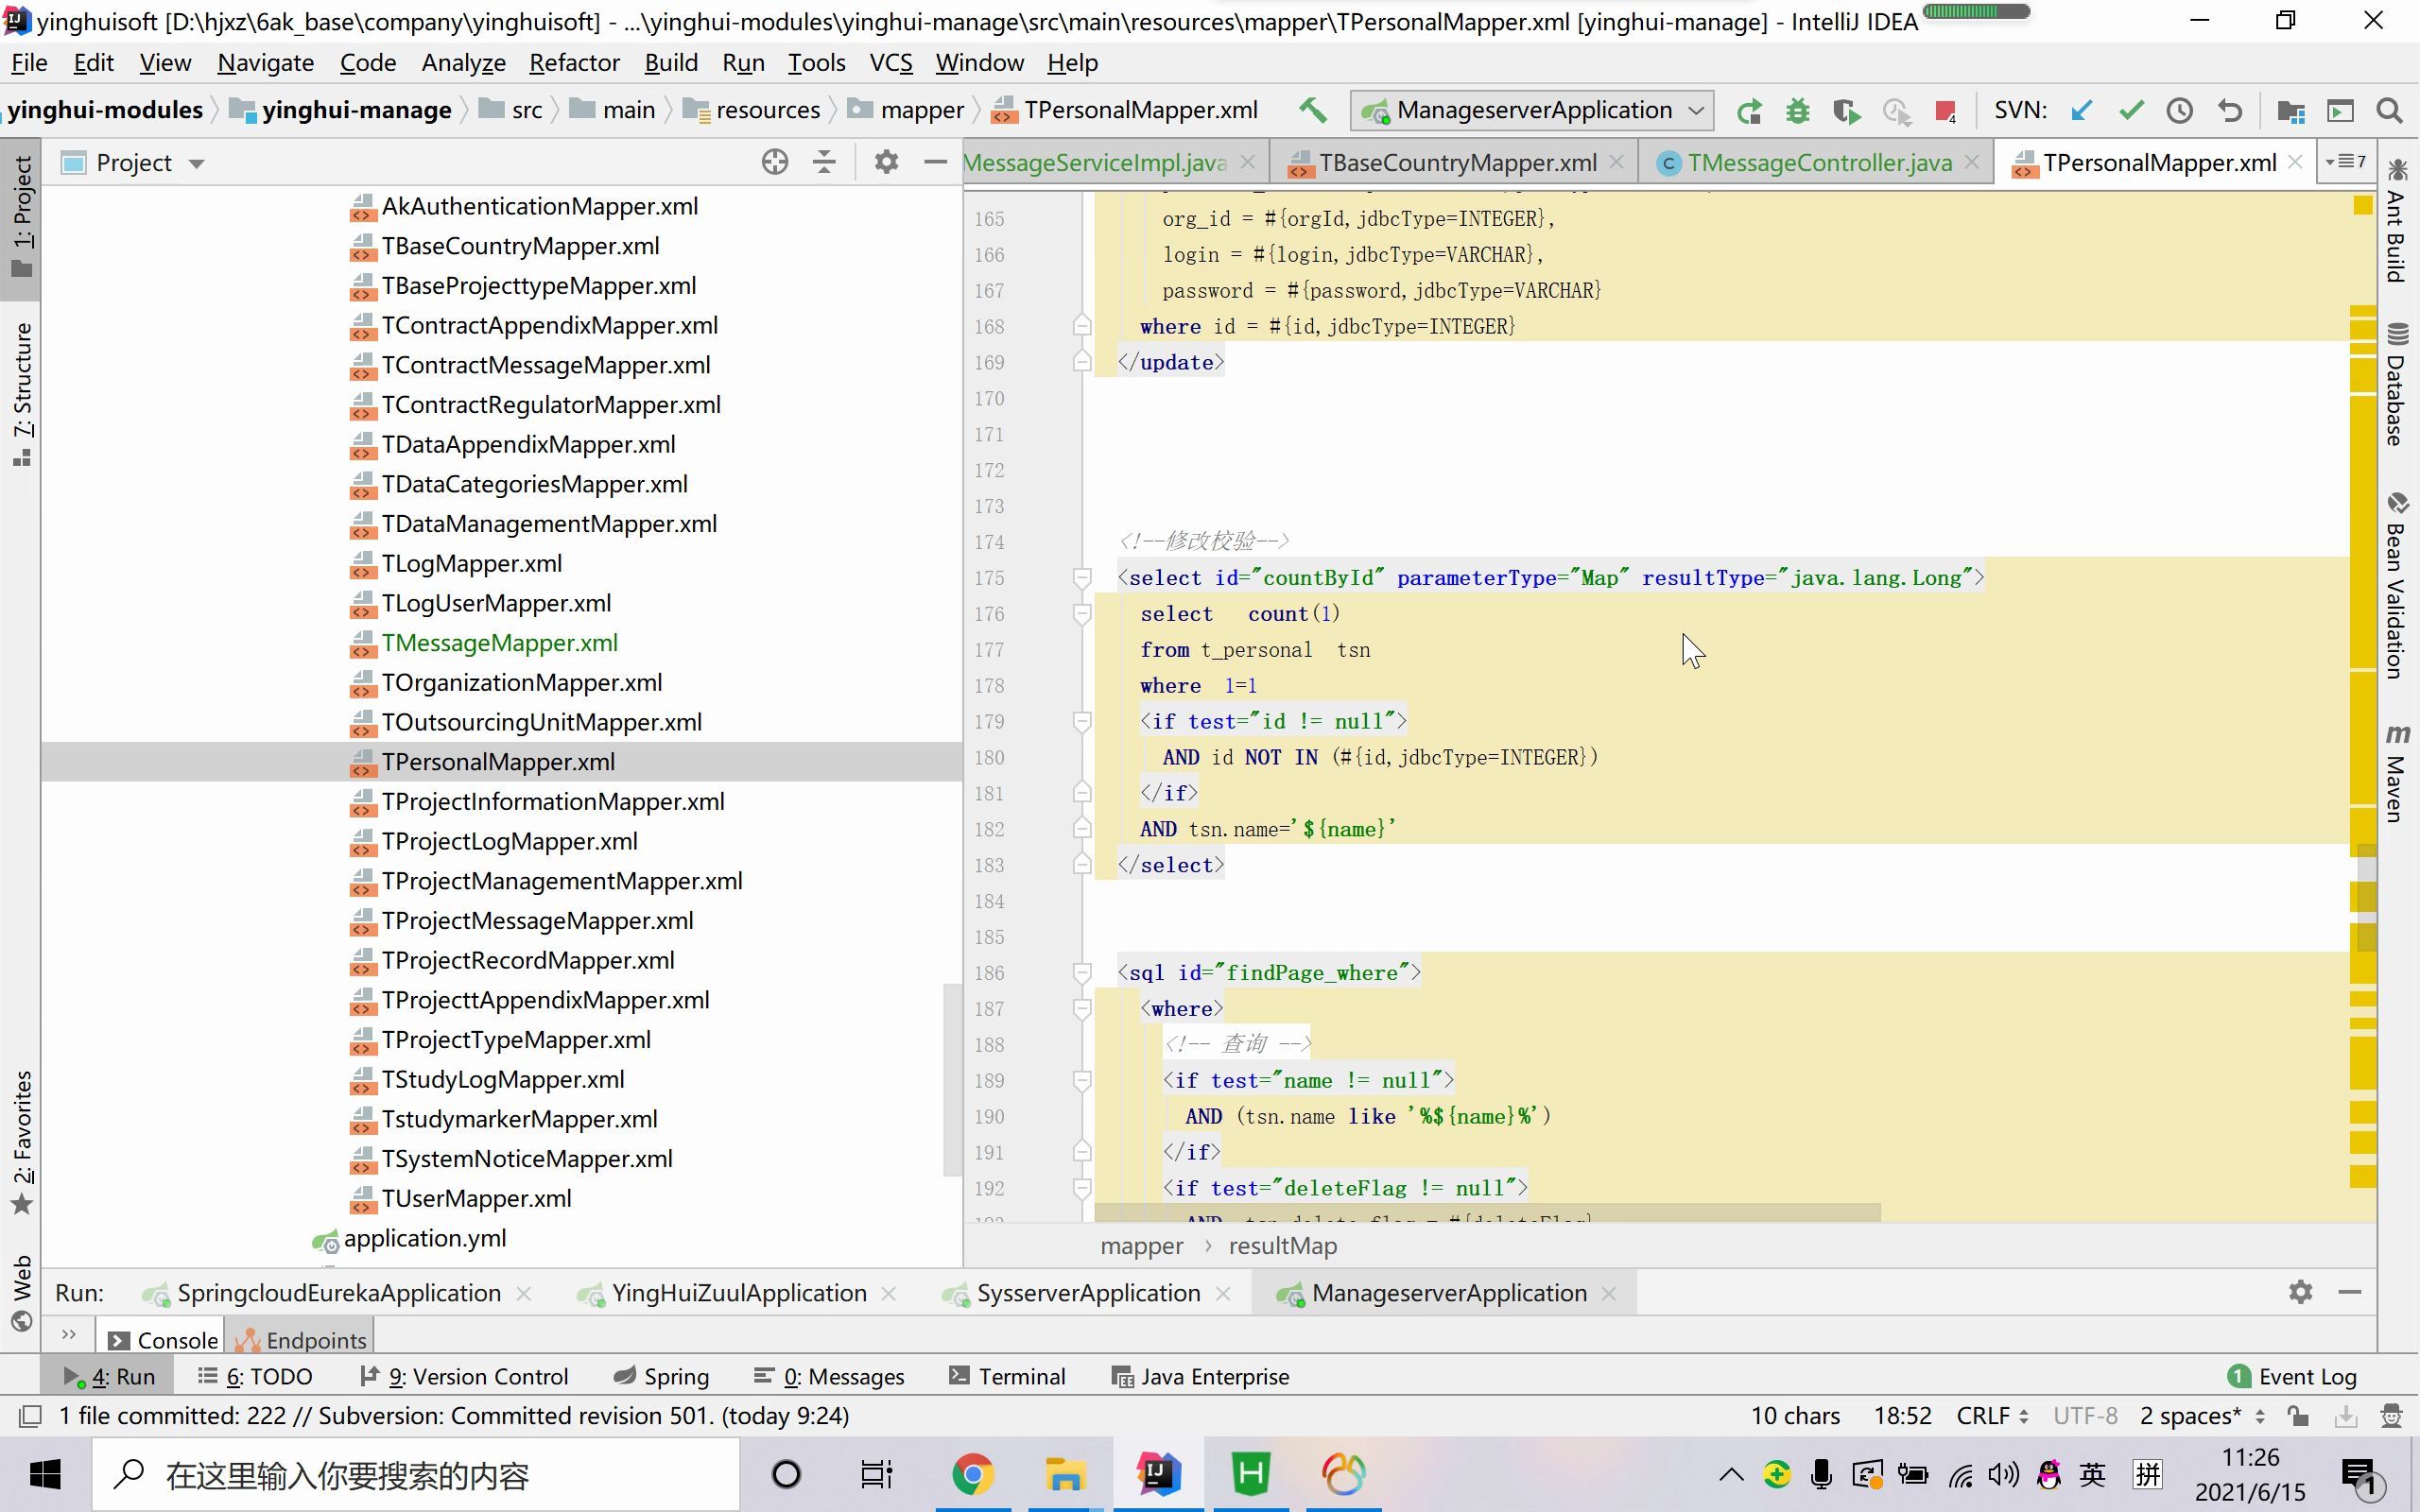The image size is (2420, 1512).
Task: Collapse the findPage_where sql block at line 186
Action: 1081,973
